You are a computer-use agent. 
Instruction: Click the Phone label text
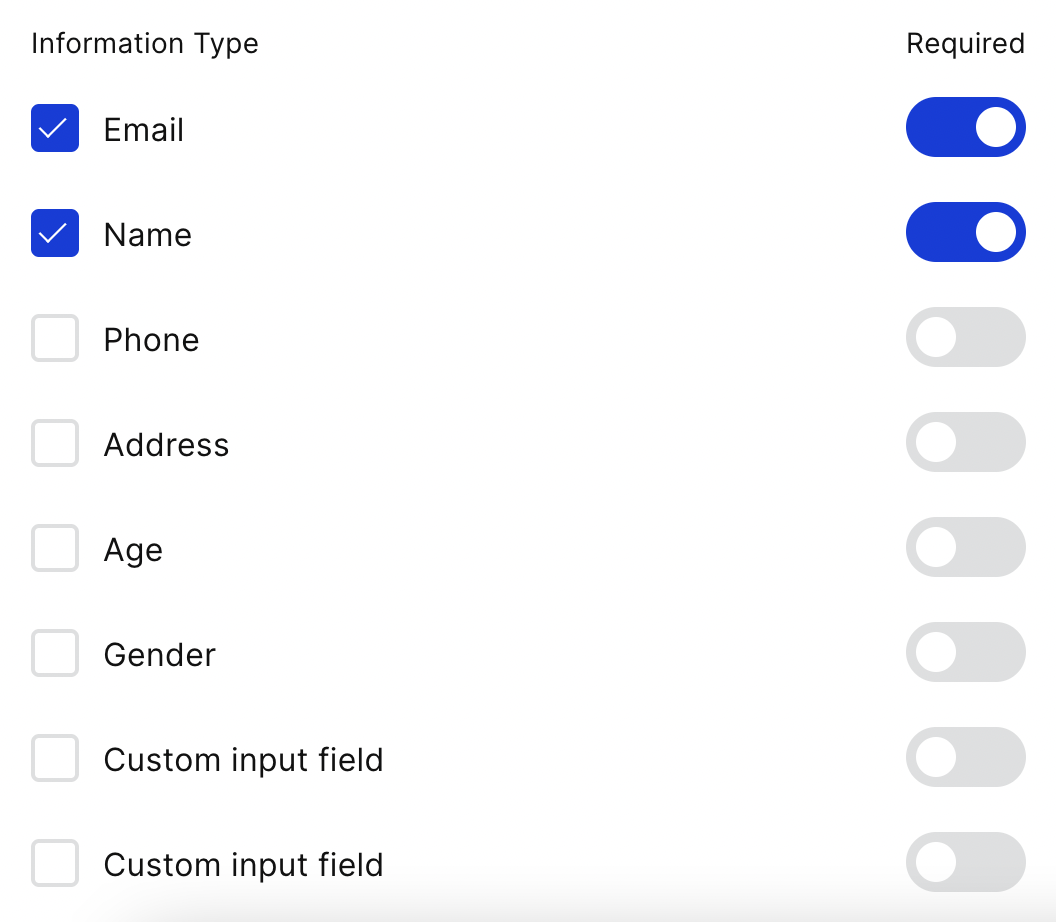click(152, 339)
